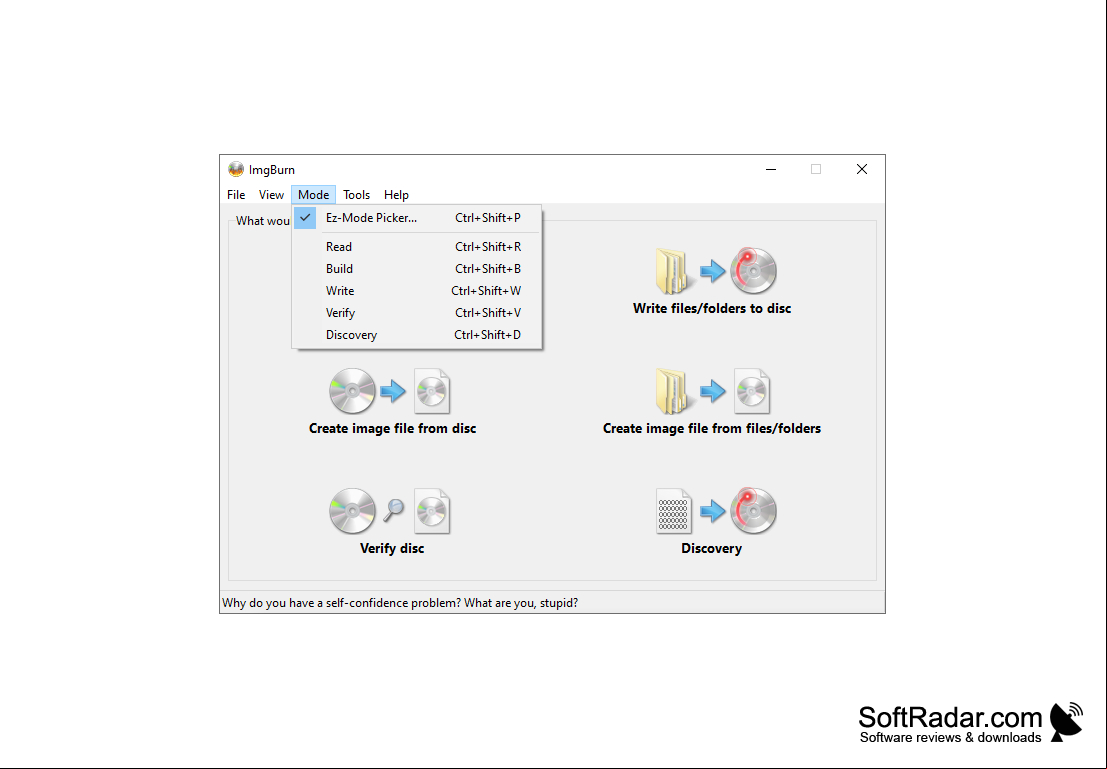Click the blue arrow above Create image file from disc
This screenshot has height=769, width=1107.
[393, 391]
